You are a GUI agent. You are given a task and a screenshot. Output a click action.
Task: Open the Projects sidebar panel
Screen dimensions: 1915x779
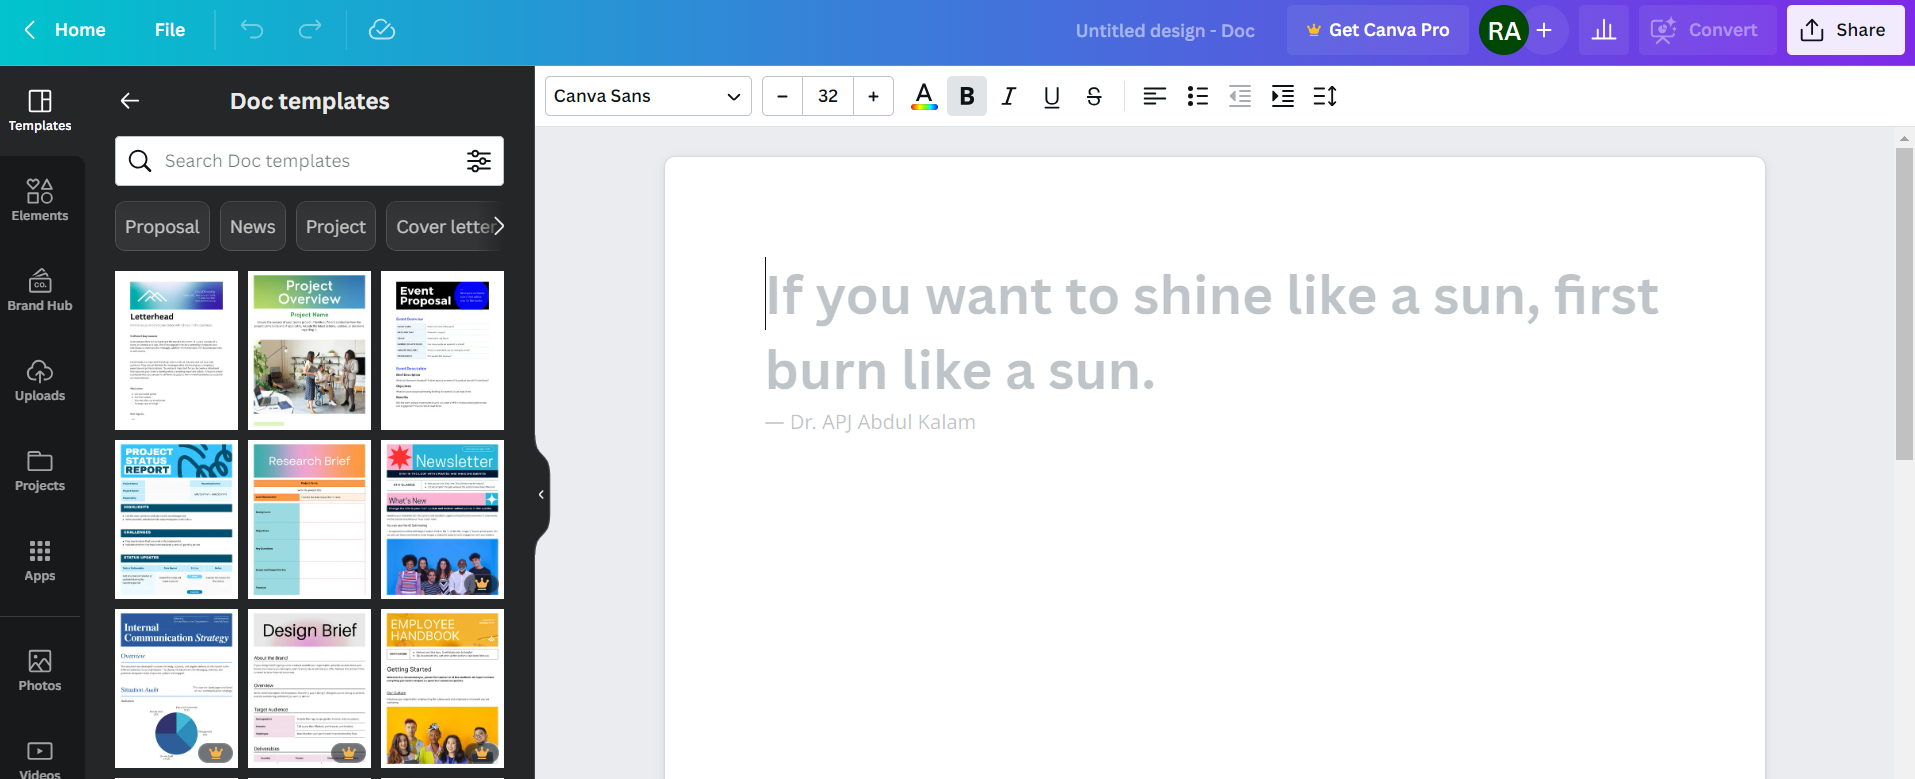point(40,470)
